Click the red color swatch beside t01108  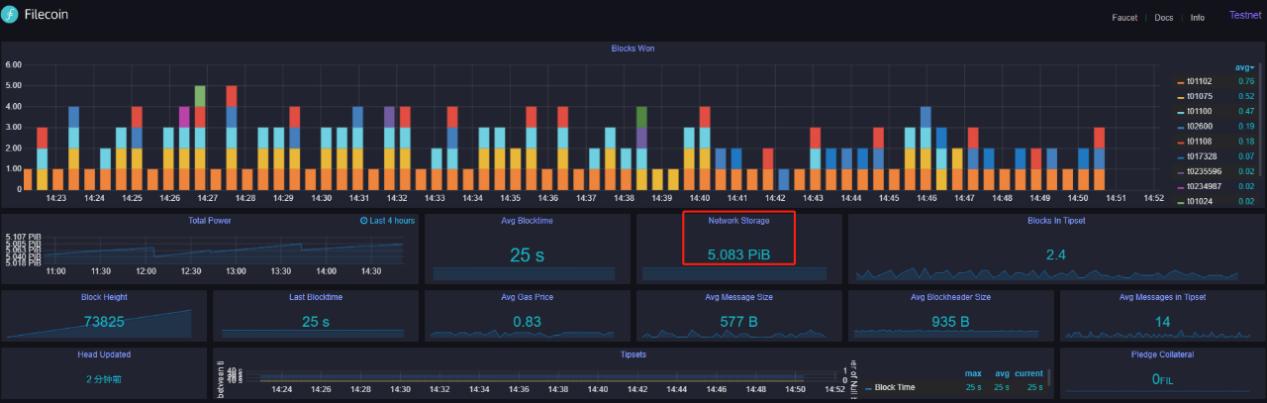coord(1181,142)
